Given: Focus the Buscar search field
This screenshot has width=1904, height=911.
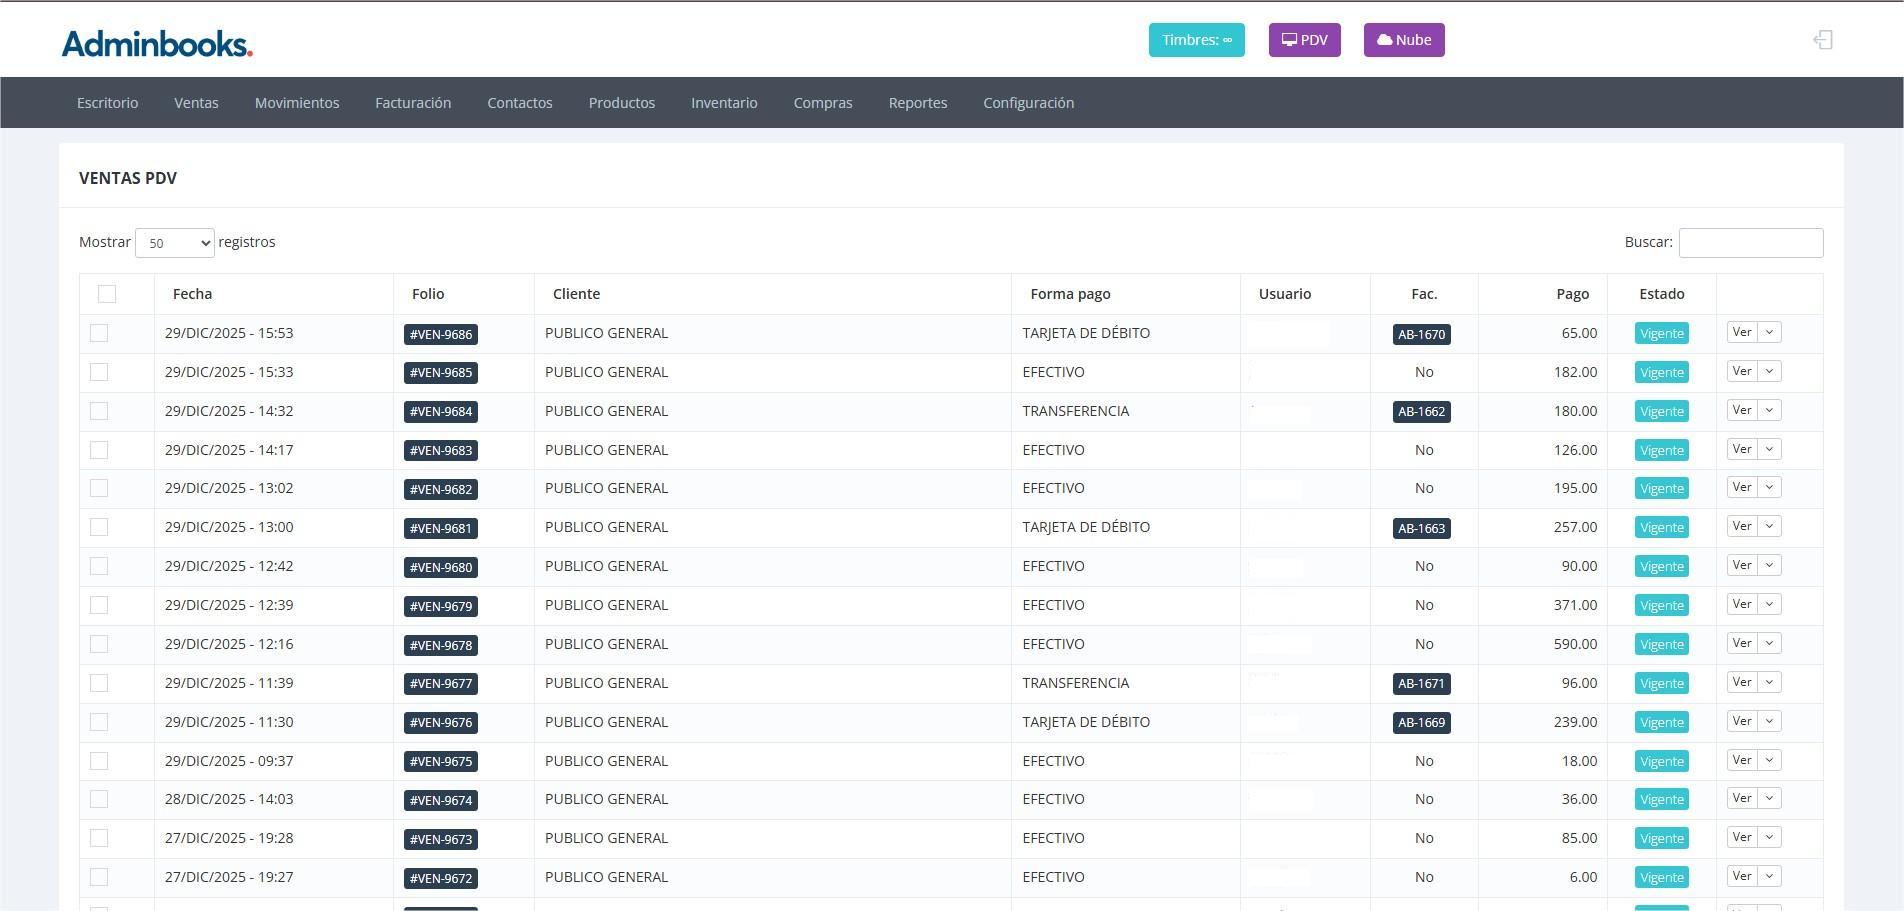Looking at the screenshot, I should pos(1750,243).
